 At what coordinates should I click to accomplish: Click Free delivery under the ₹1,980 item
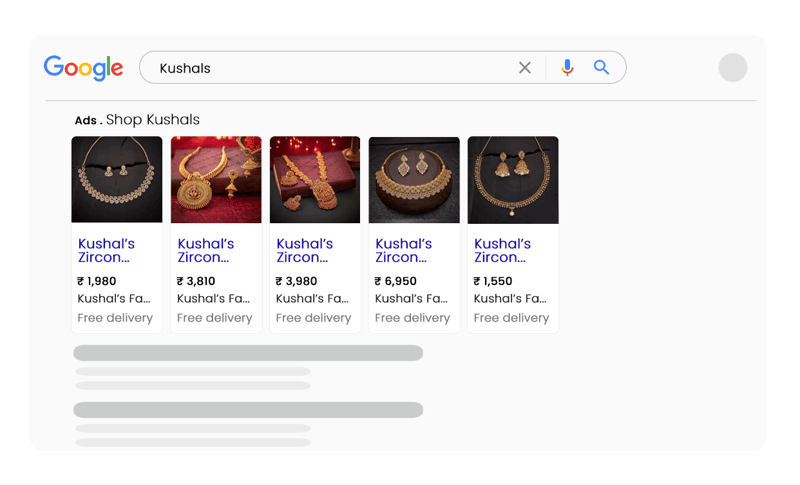click(115, 318)
